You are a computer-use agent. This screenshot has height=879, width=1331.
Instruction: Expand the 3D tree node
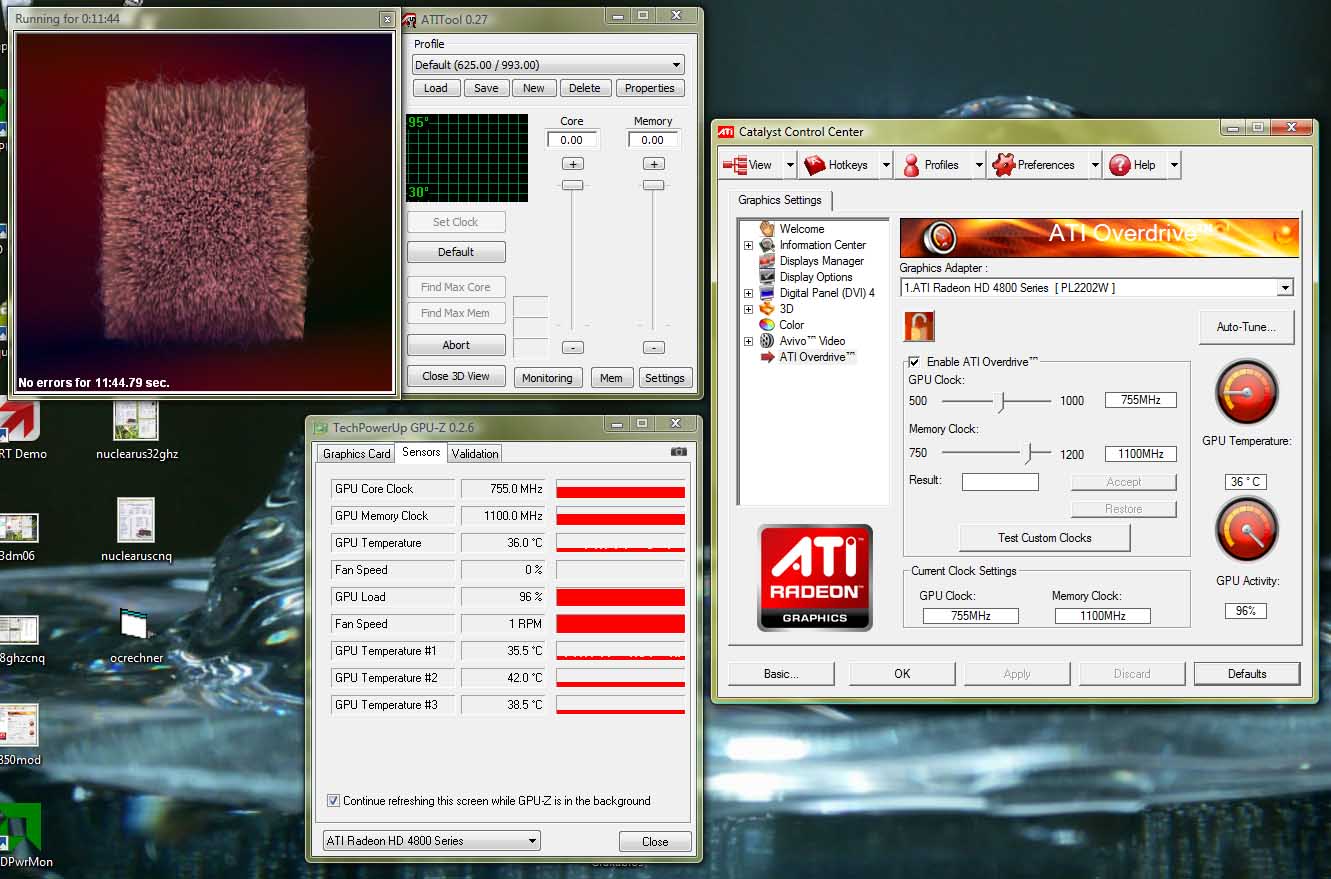tap(748, 309)
